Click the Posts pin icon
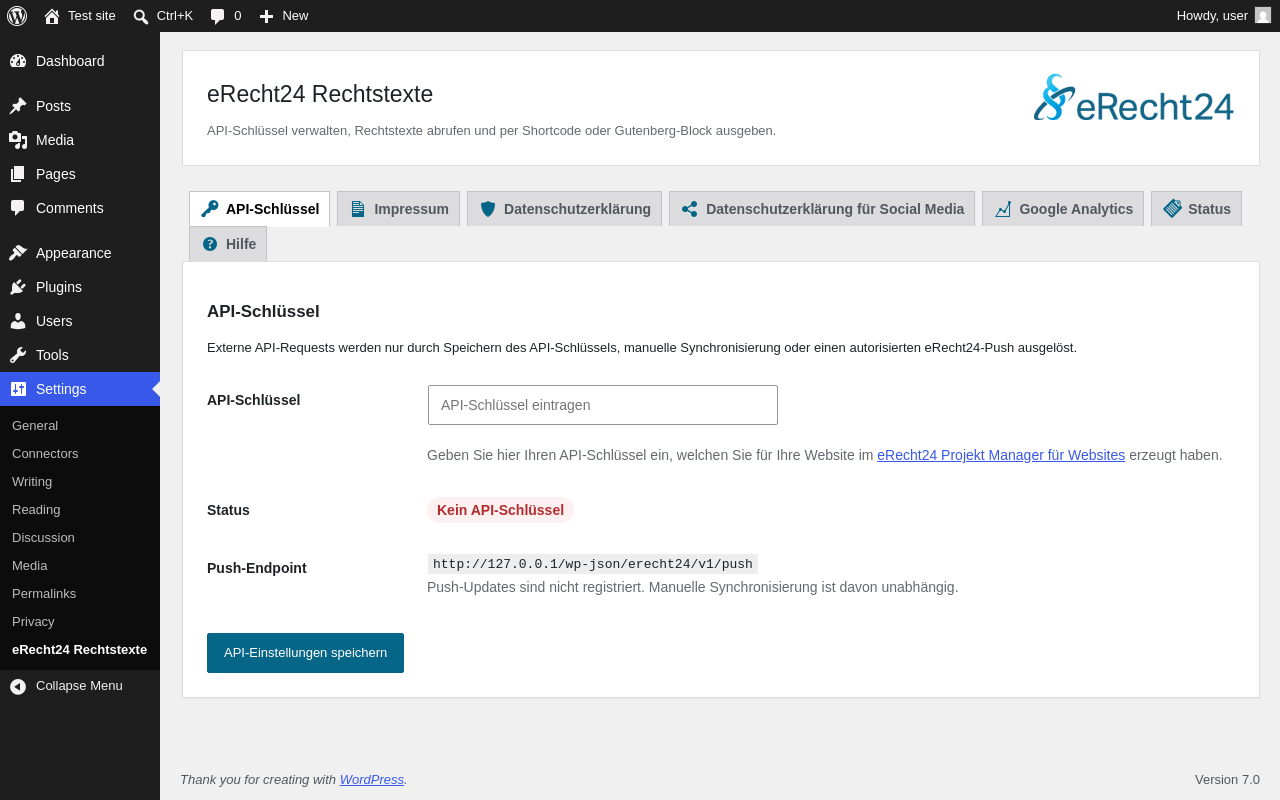The image size is (1280, 800). pos(18,106)
